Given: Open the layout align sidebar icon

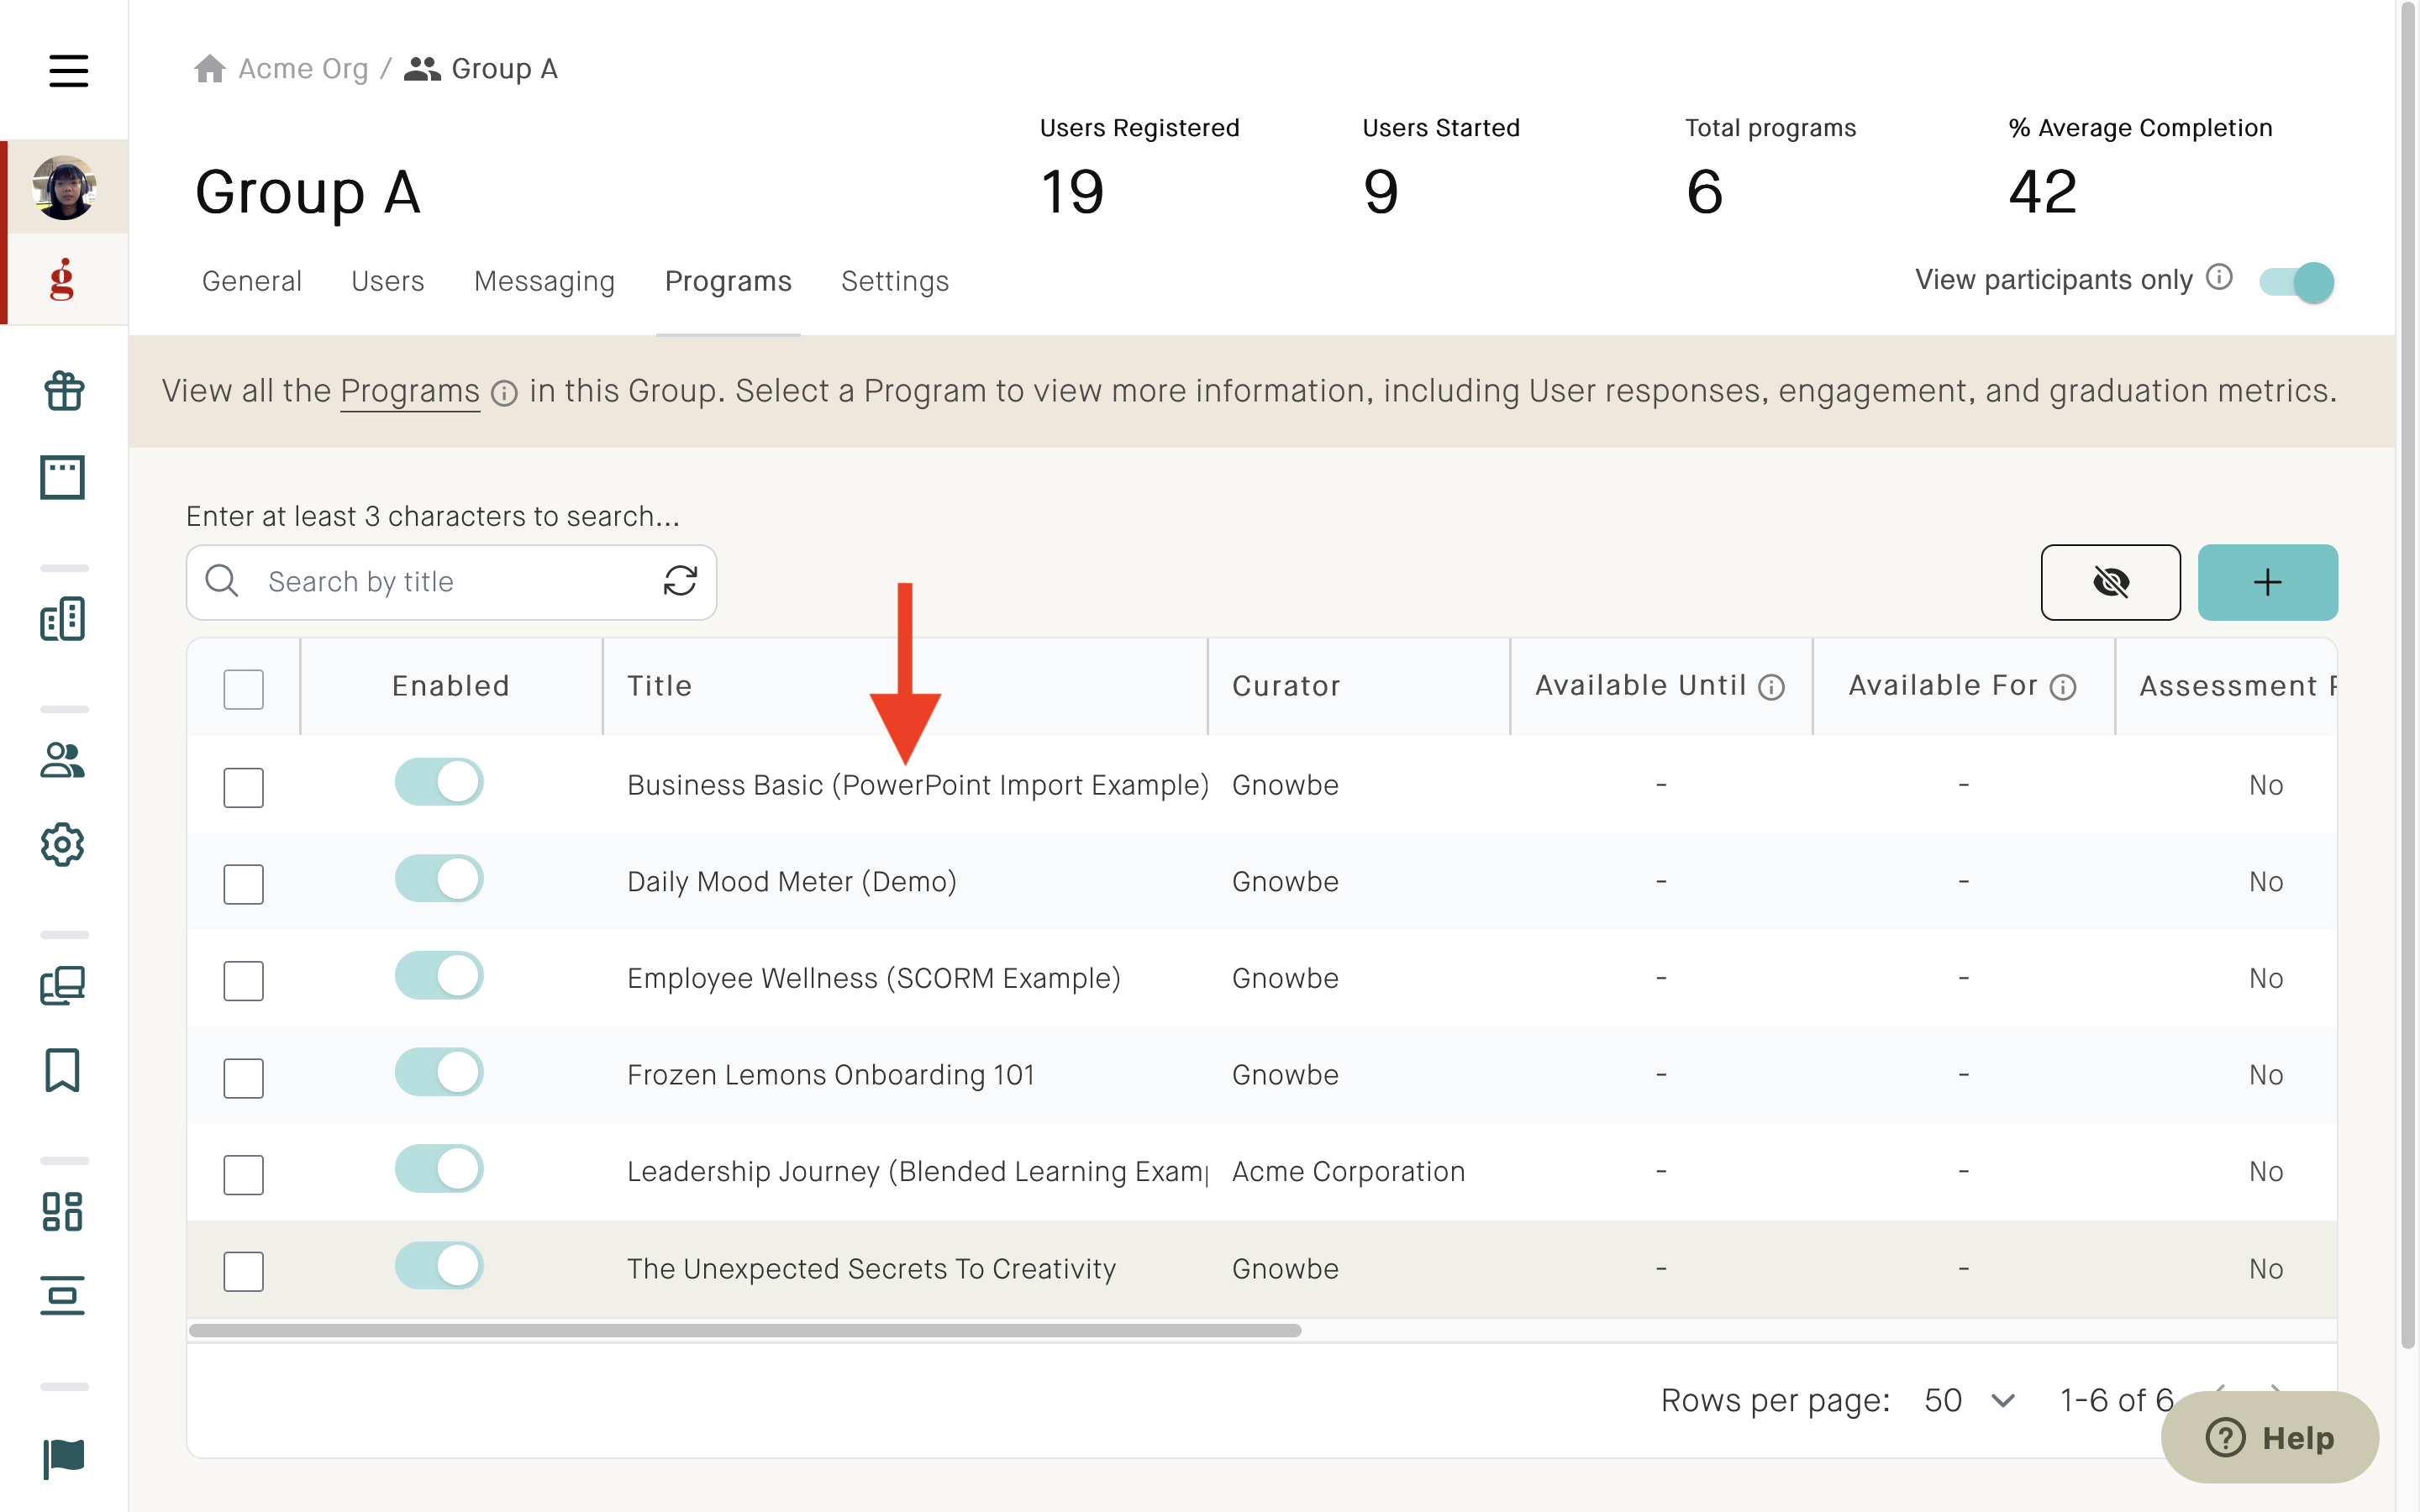Looking at the screenshot, I should tap(63, 1296).
